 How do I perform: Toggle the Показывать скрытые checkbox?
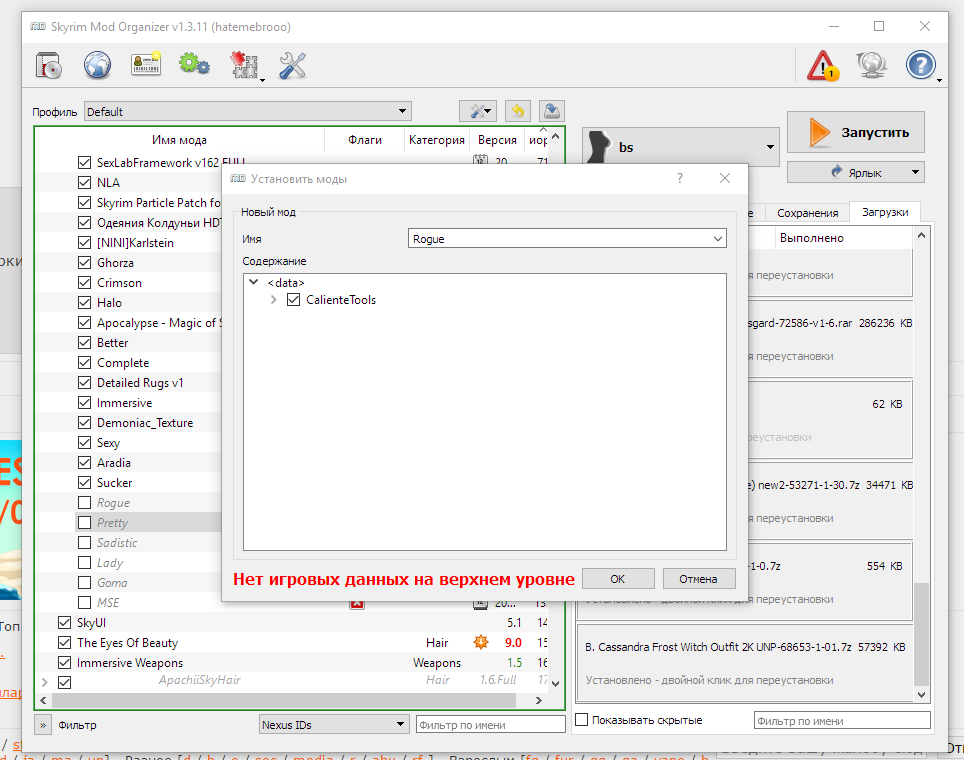[582, 719]
